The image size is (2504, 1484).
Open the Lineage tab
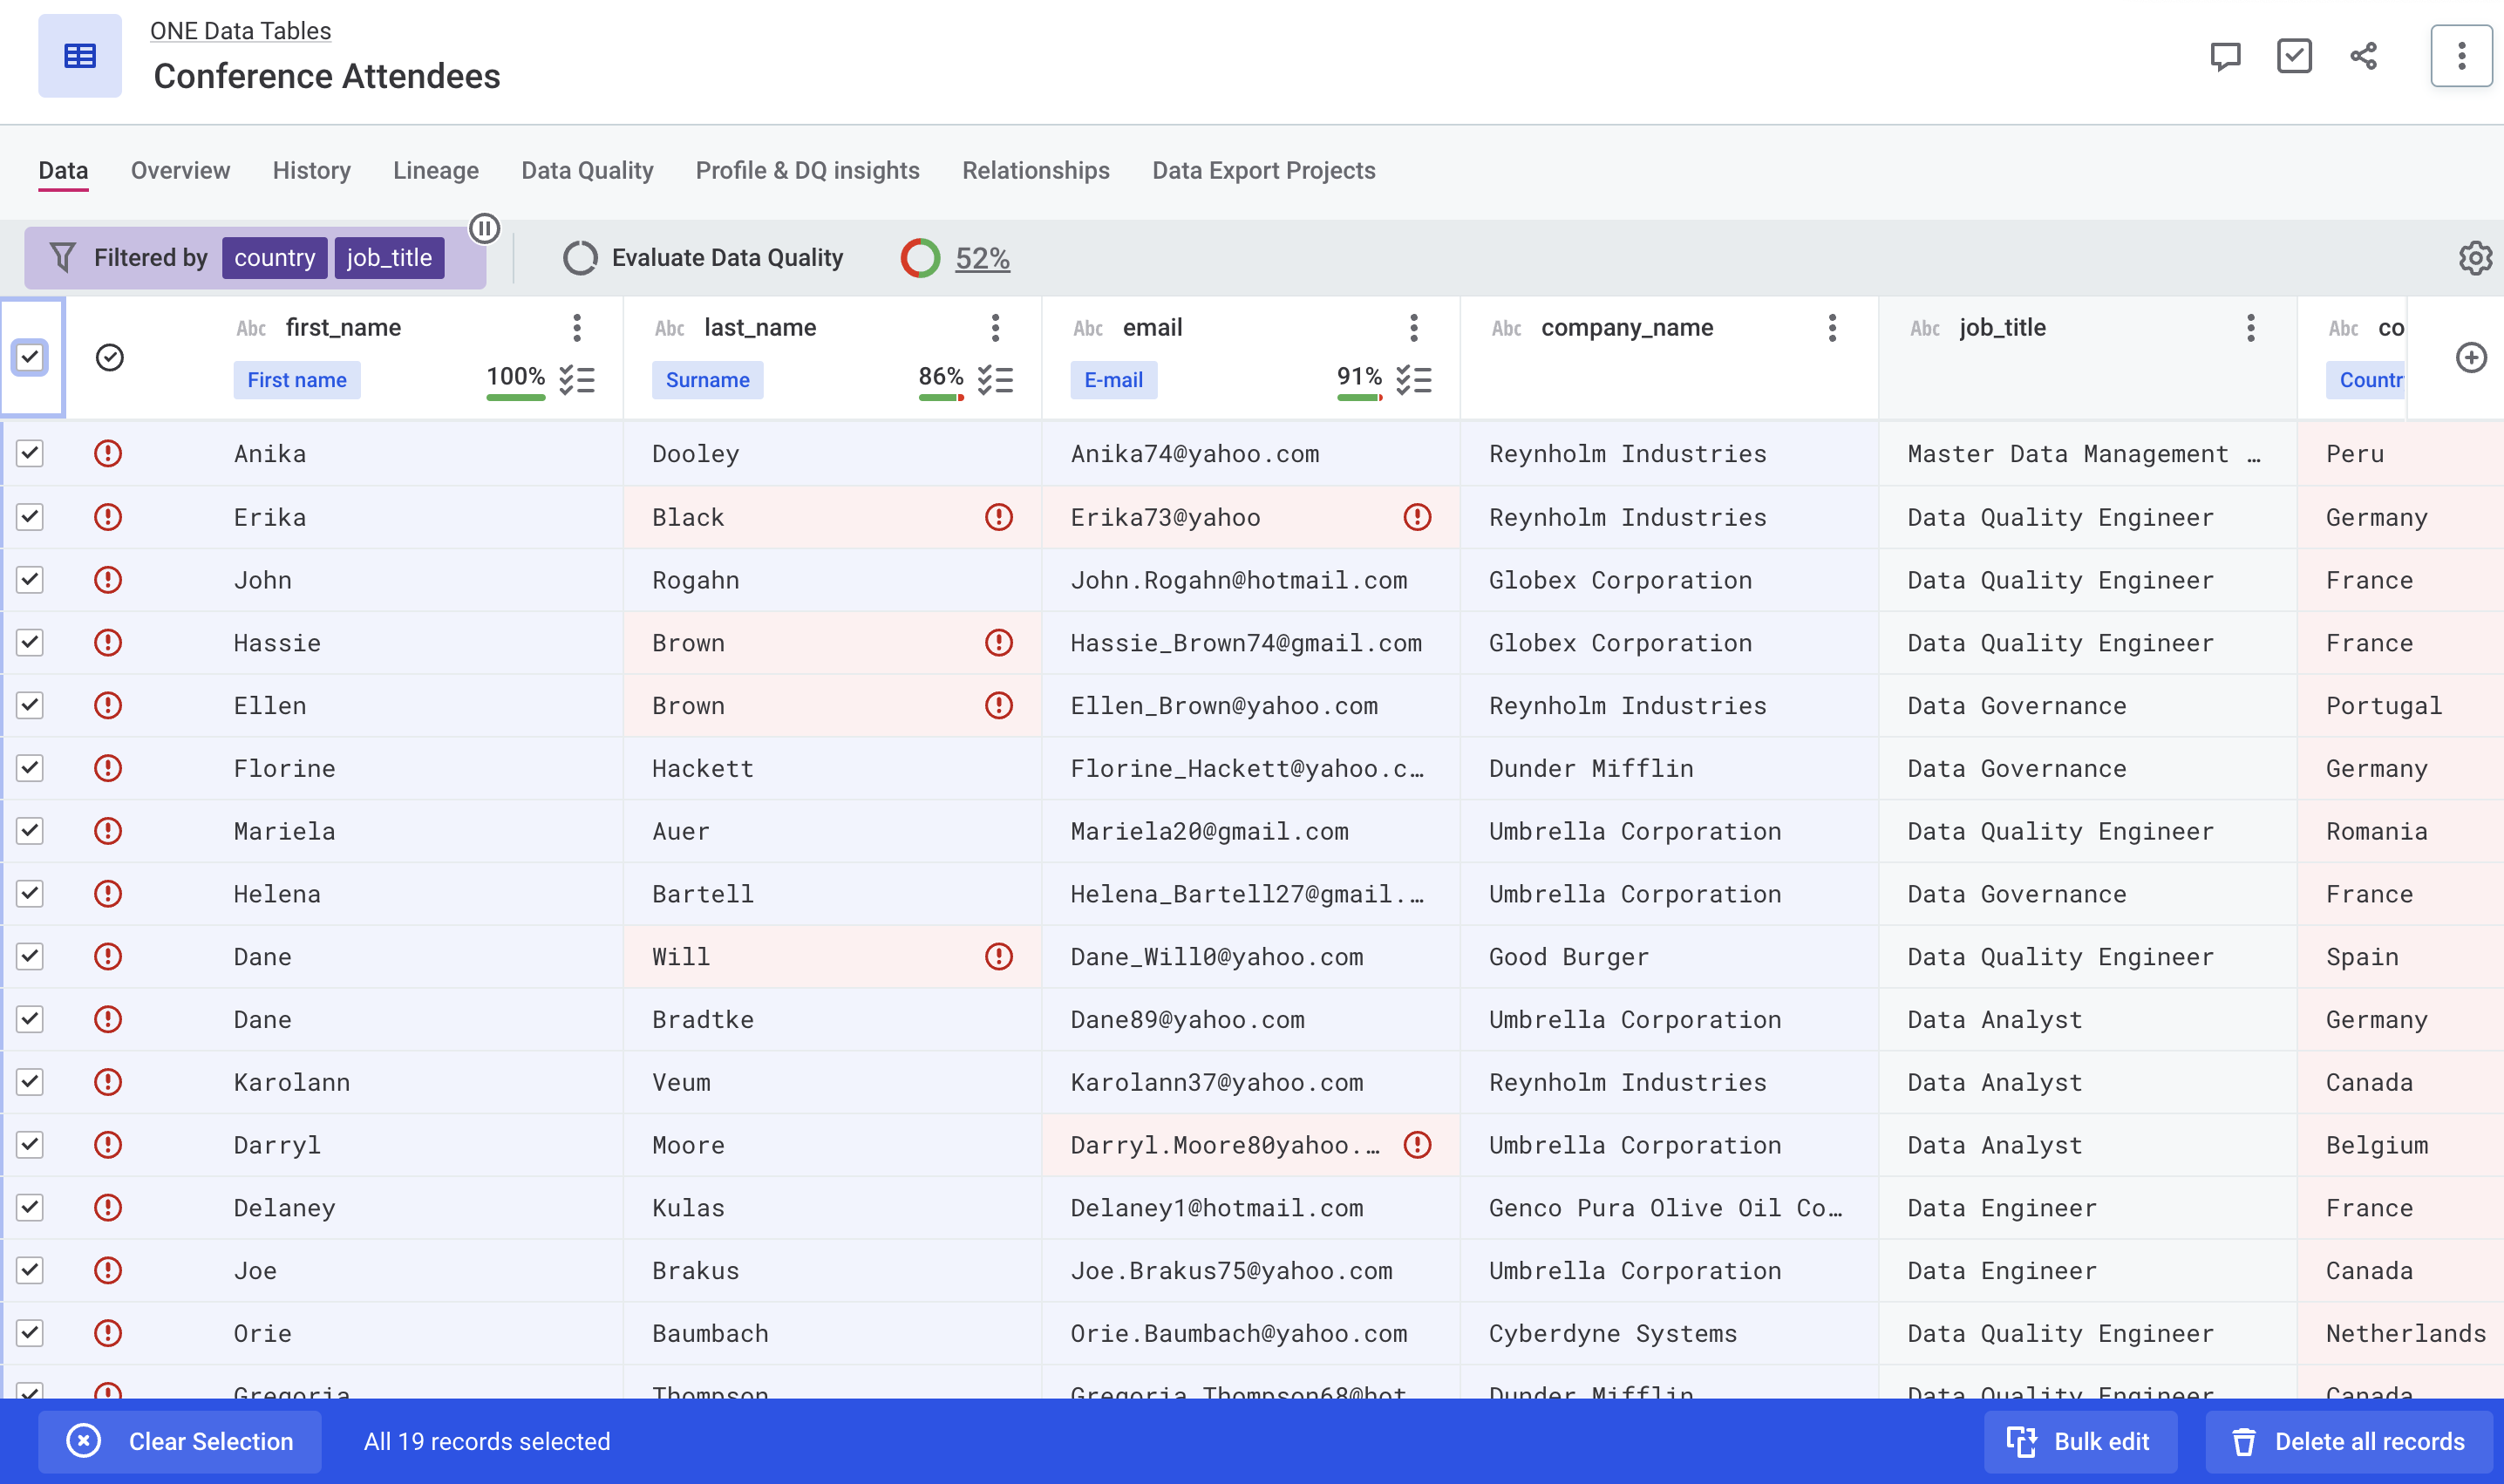436,170
